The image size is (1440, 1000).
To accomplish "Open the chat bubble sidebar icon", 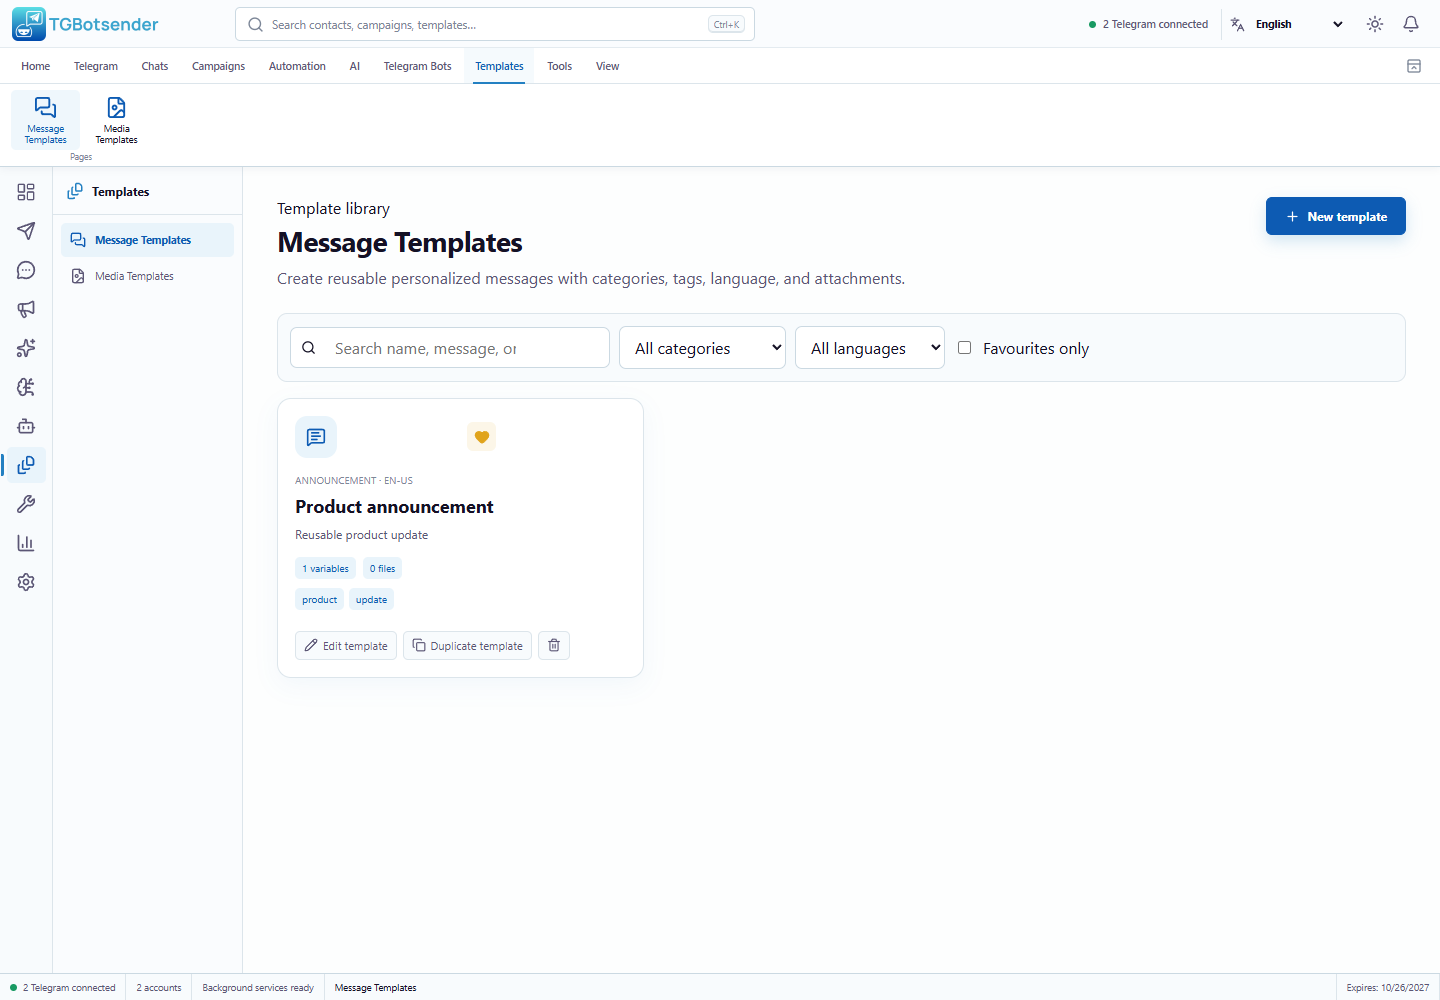I will click(x=26, y=270).
